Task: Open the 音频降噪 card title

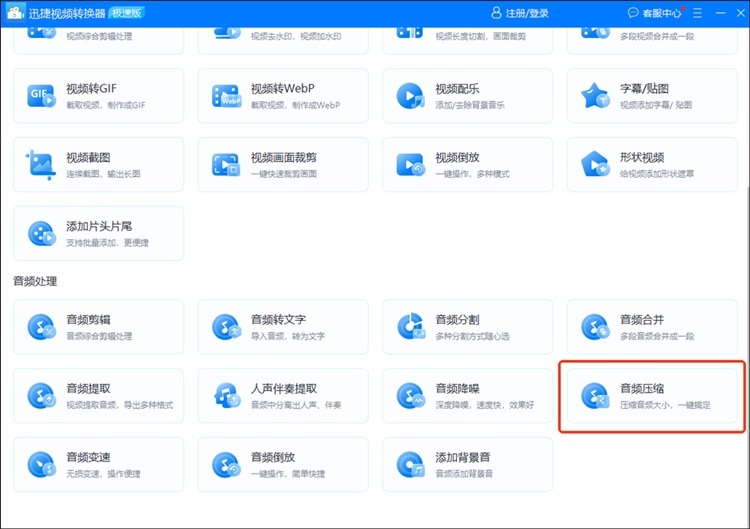Action: (457, 388)
